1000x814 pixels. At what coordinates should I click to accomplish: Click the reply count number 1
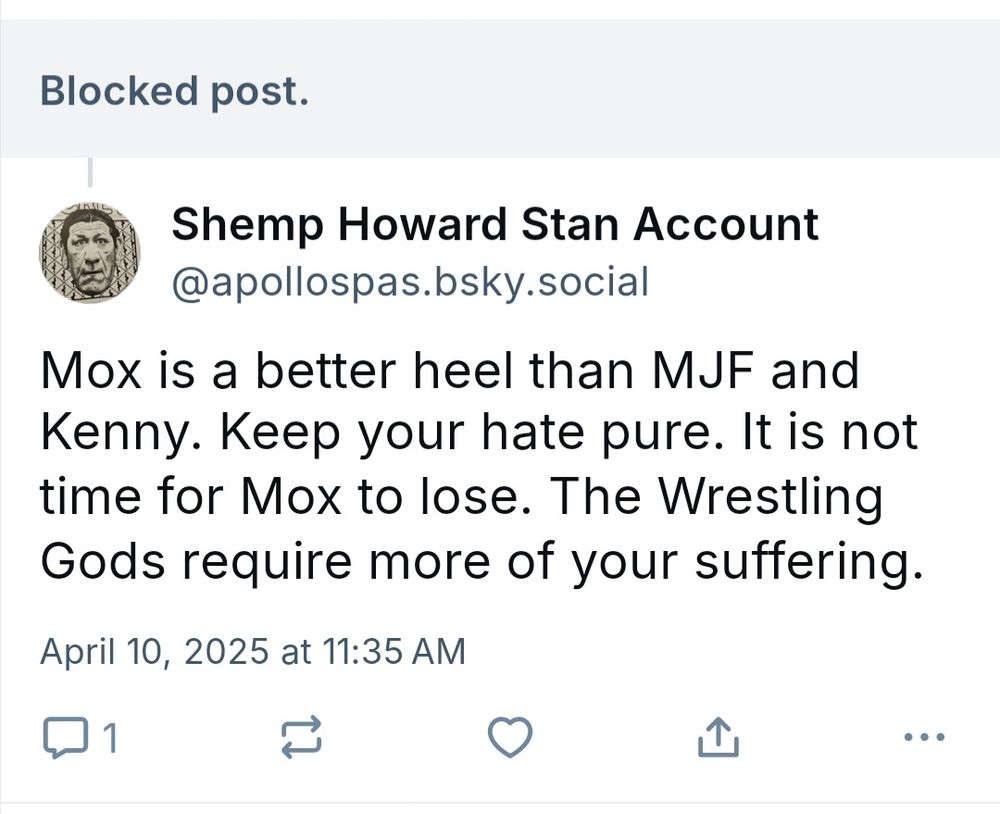110,740
